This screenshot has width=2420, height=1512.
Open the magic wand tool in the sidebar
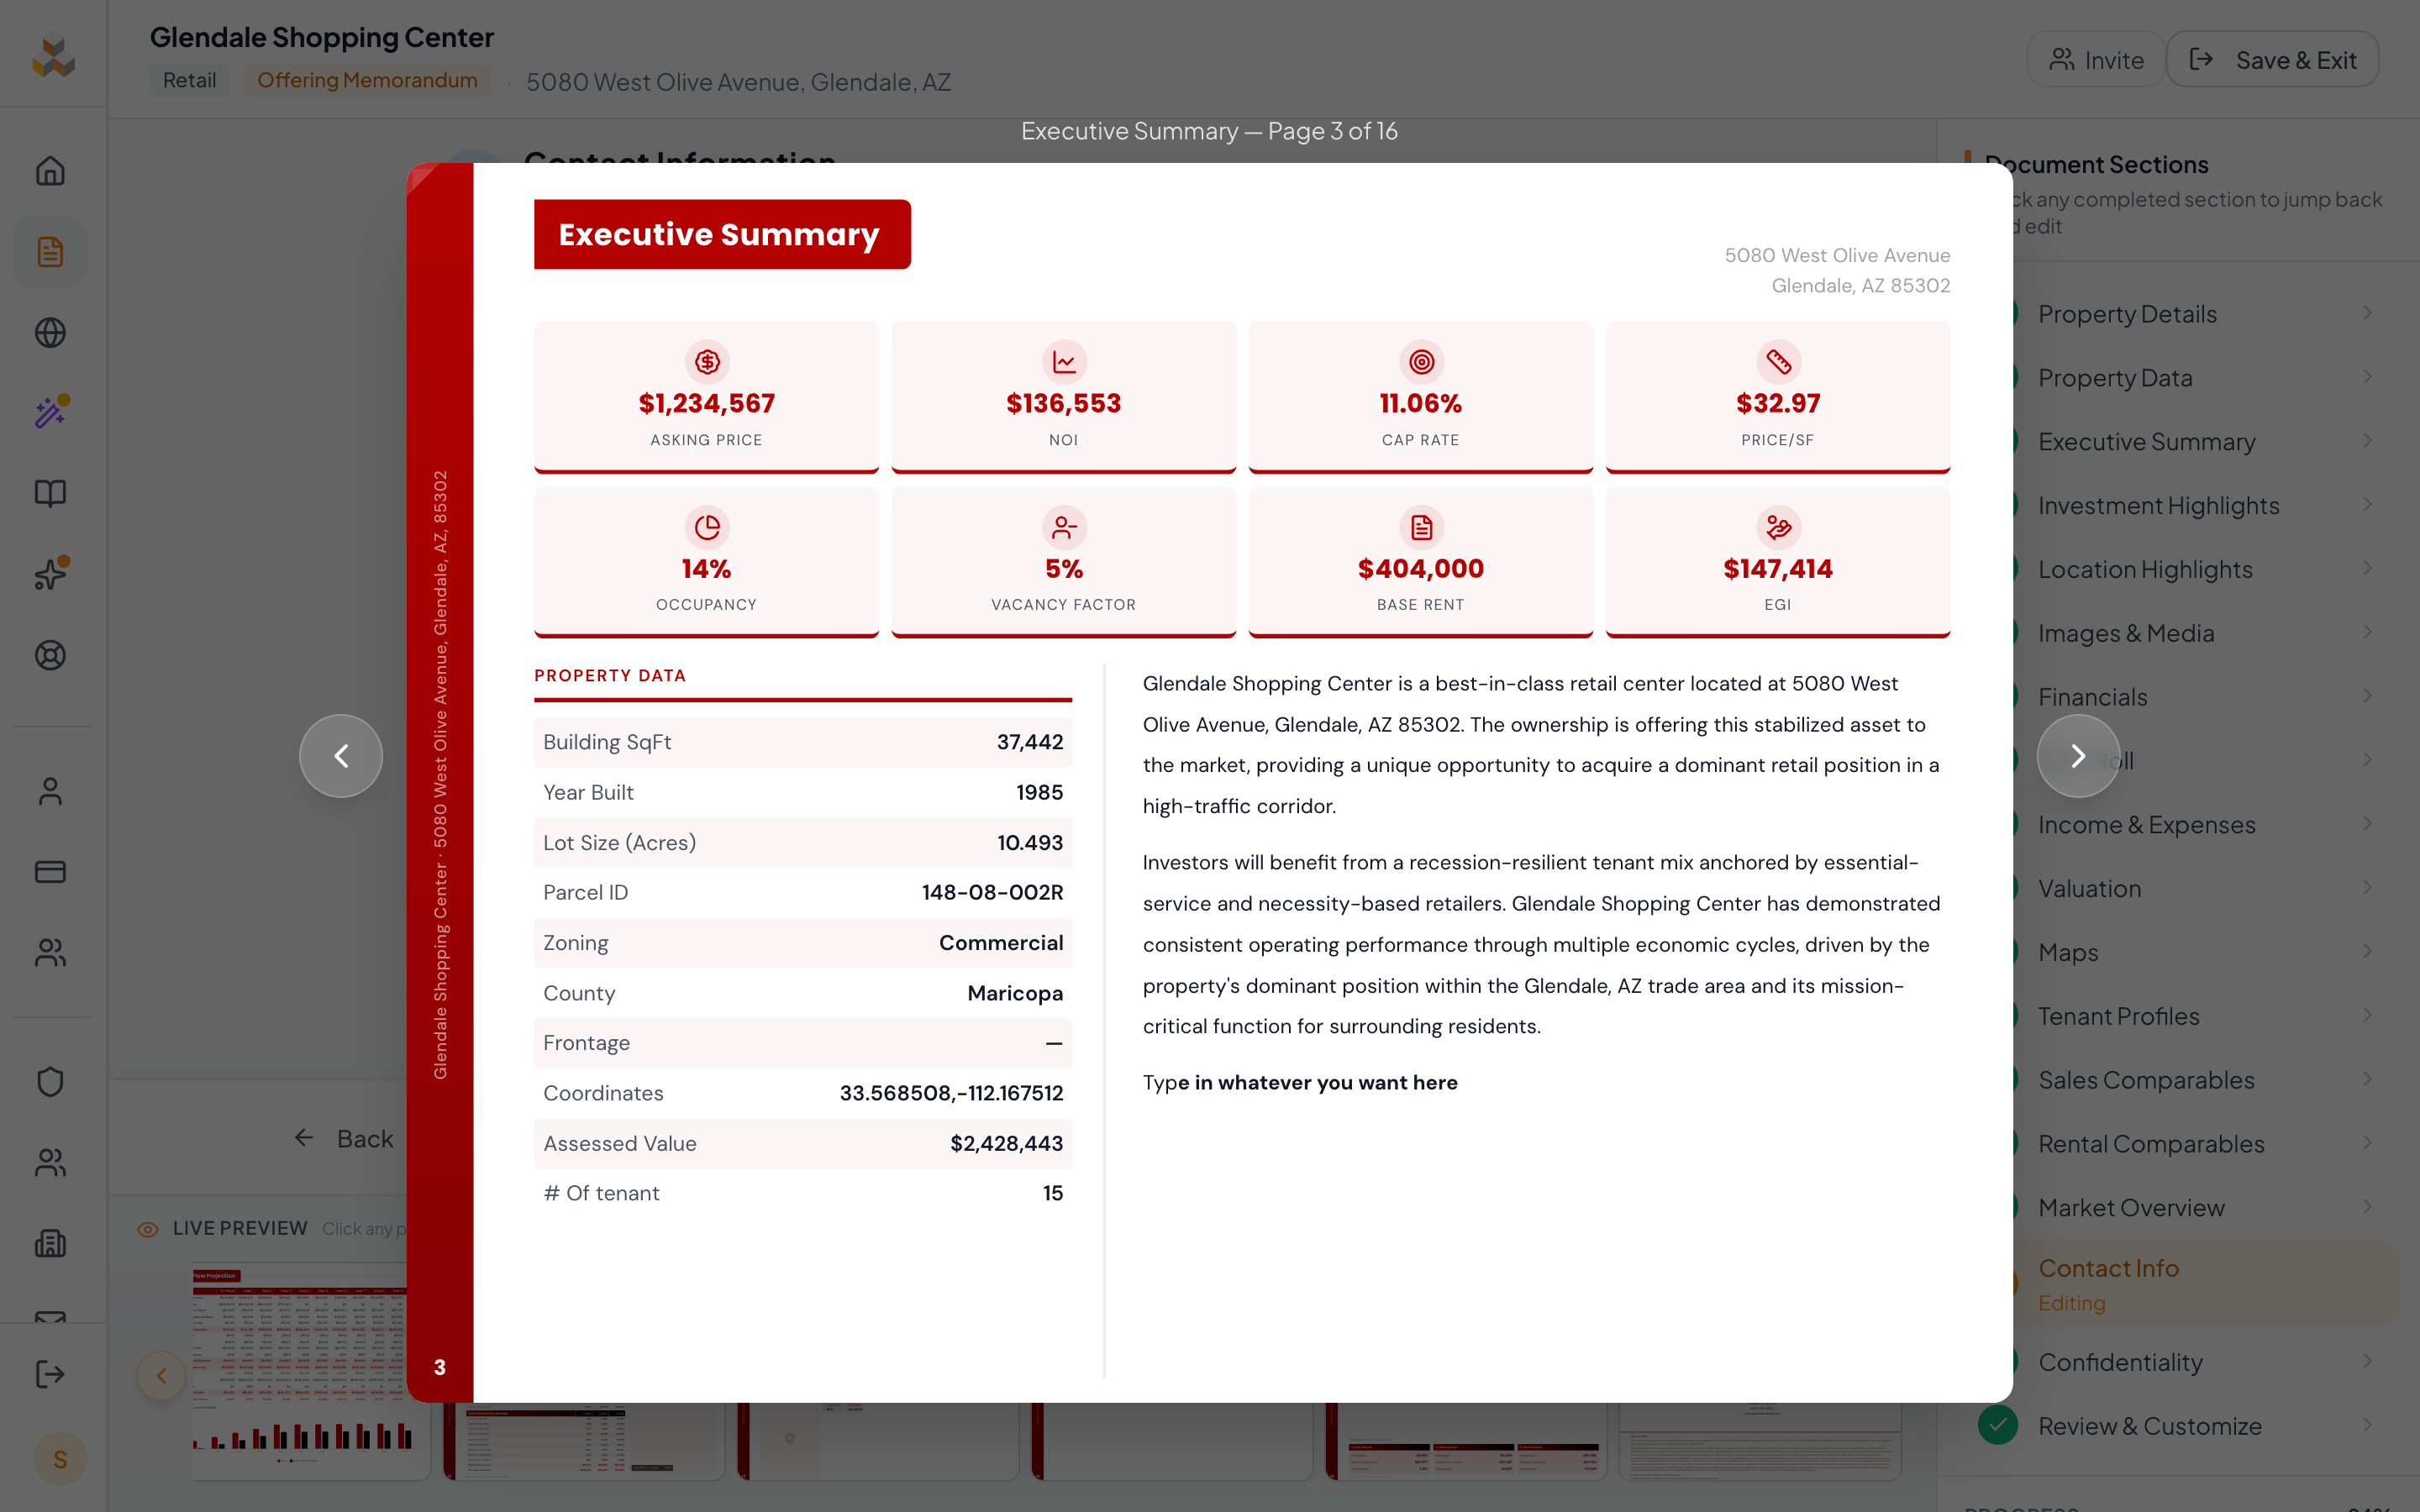click(50, 413)
